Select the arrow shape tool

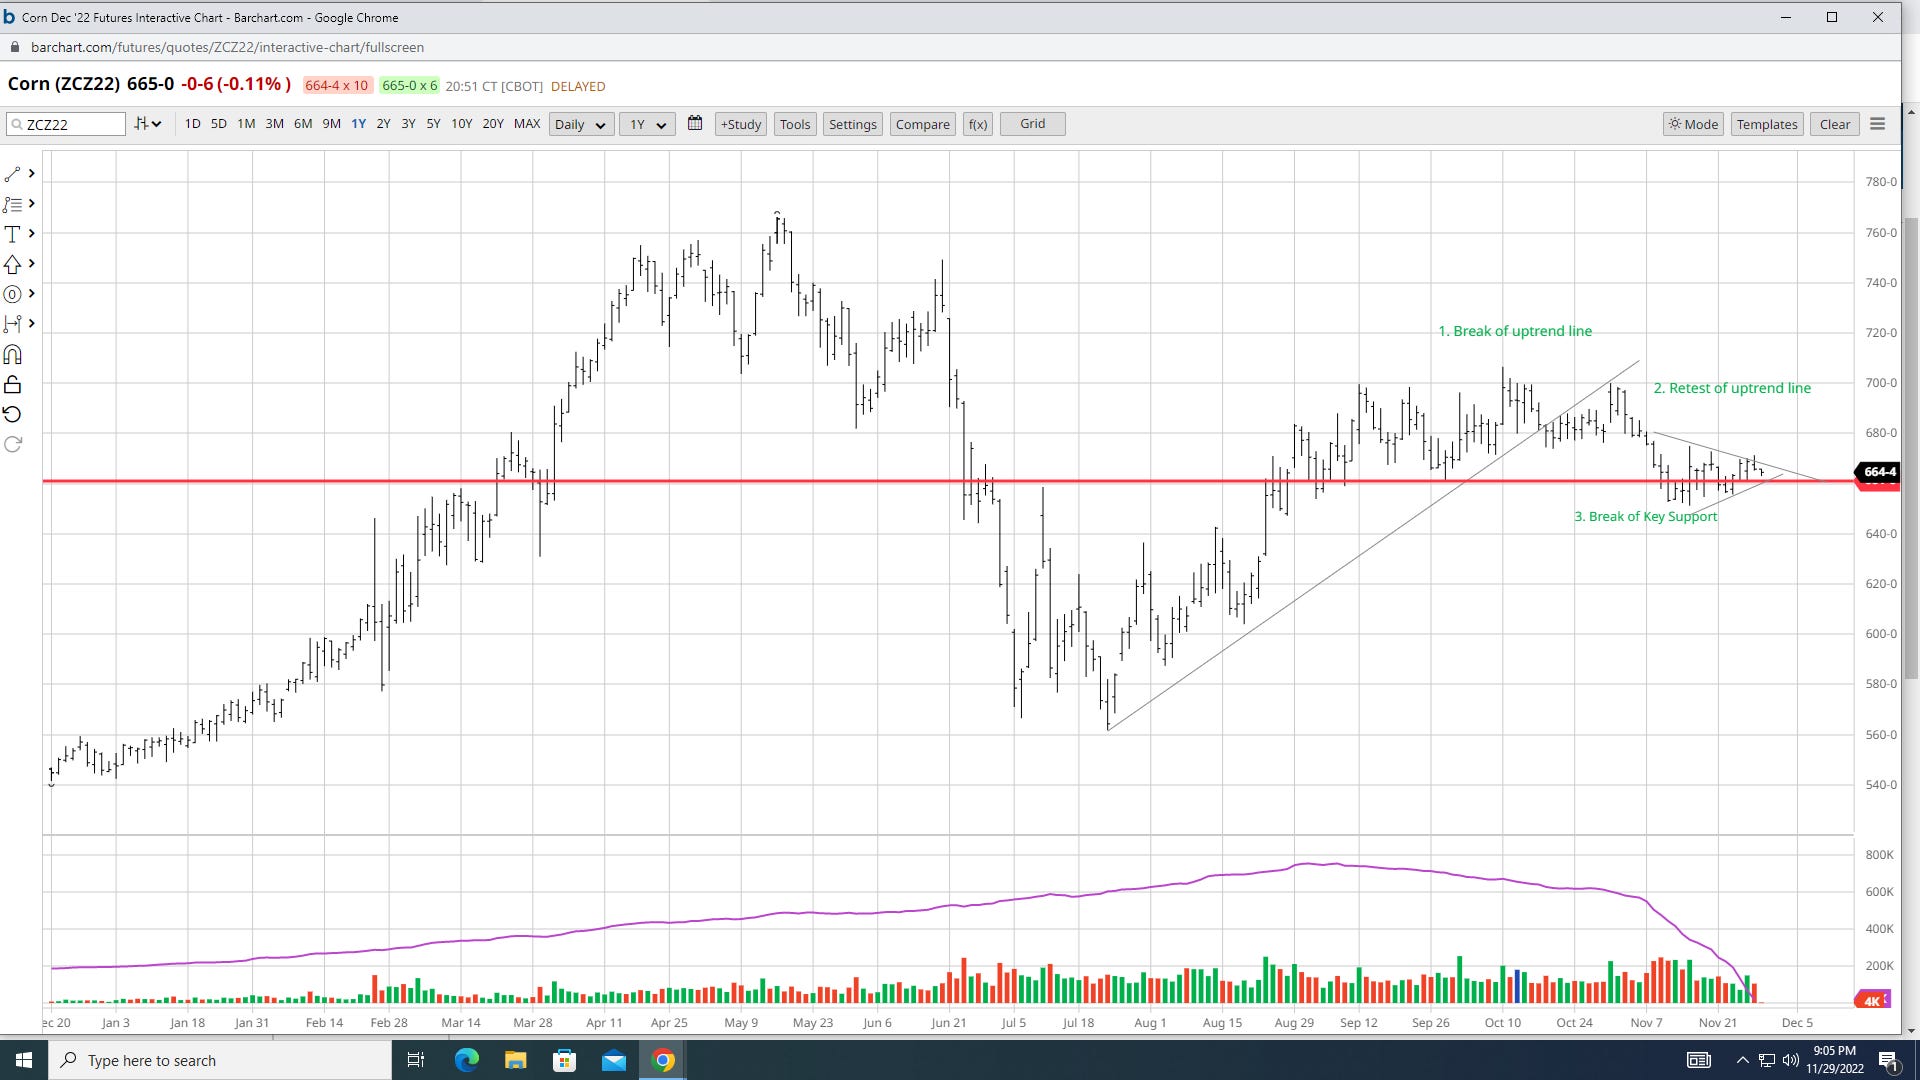(x=13, y=264)
